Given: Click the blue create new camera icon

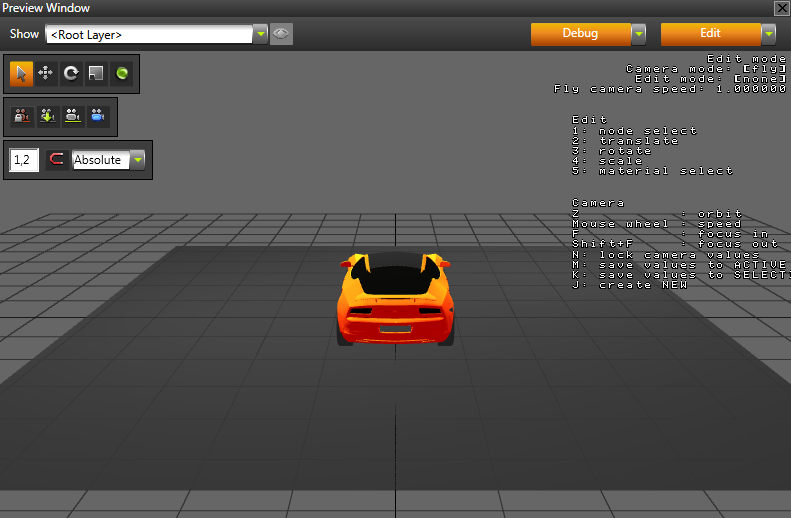Looking at the screenshot, I should coord(97,116).
